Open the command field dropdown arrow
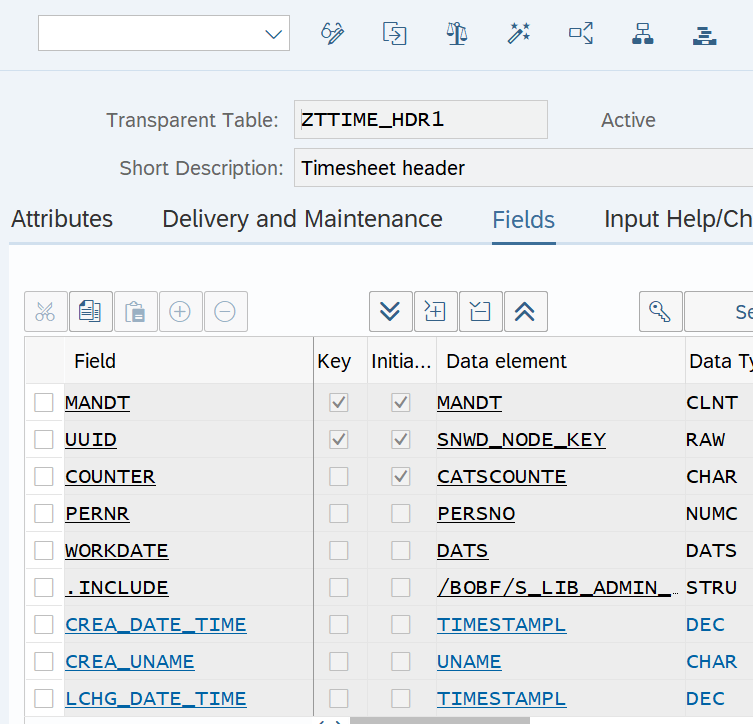 click(x=273, y=34)
